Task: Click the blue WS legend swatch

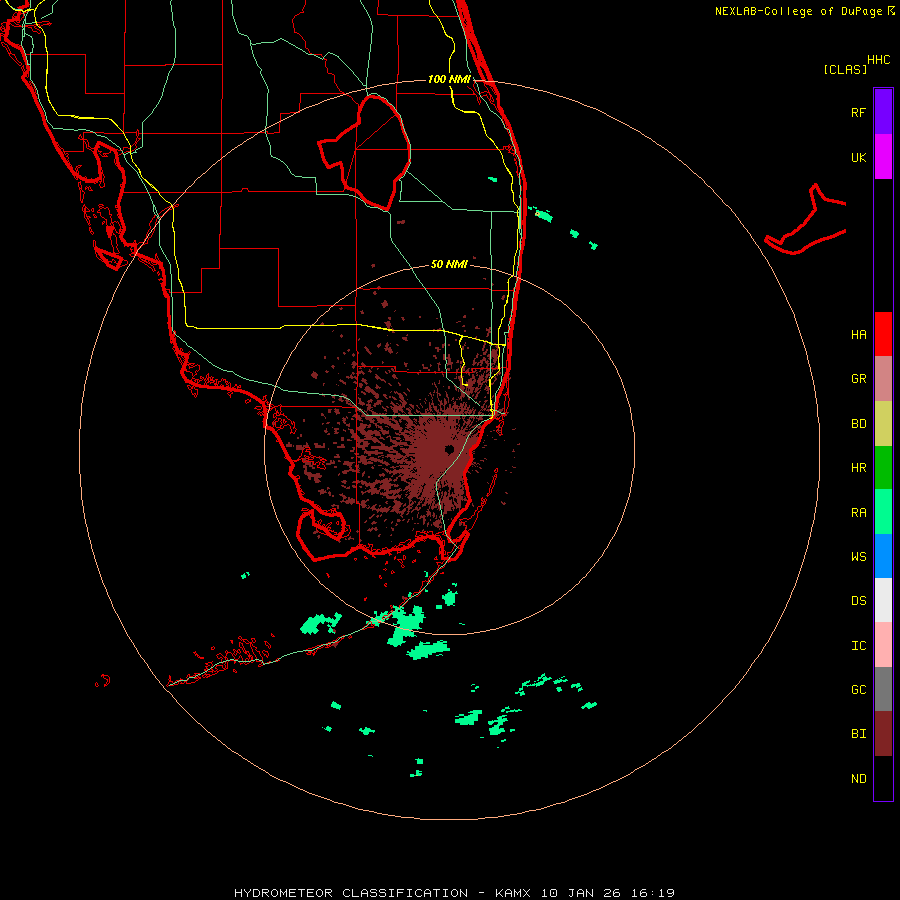Action: pos(883,556)
